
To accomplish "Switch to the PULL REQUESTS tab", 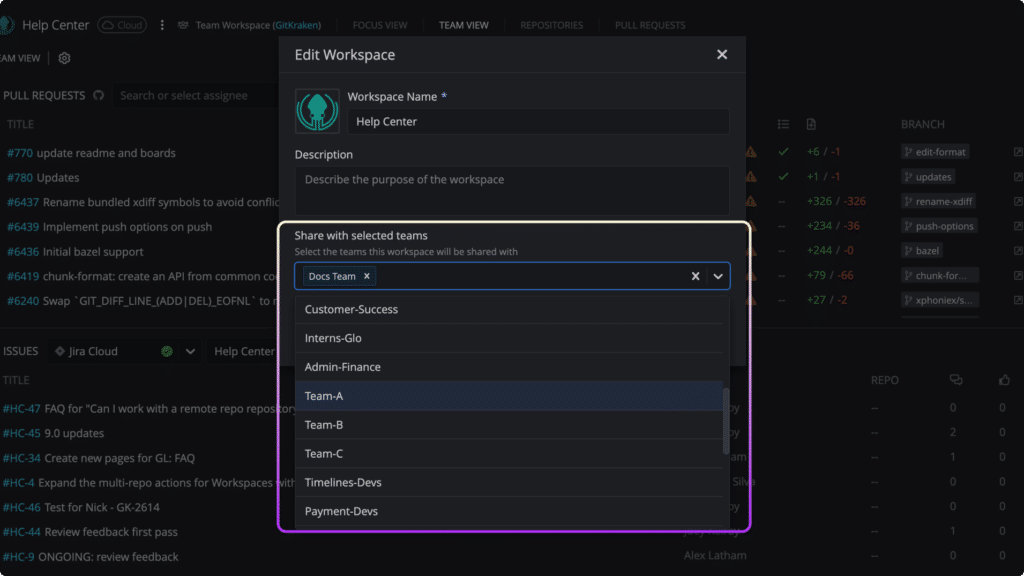I will (650, 25).
